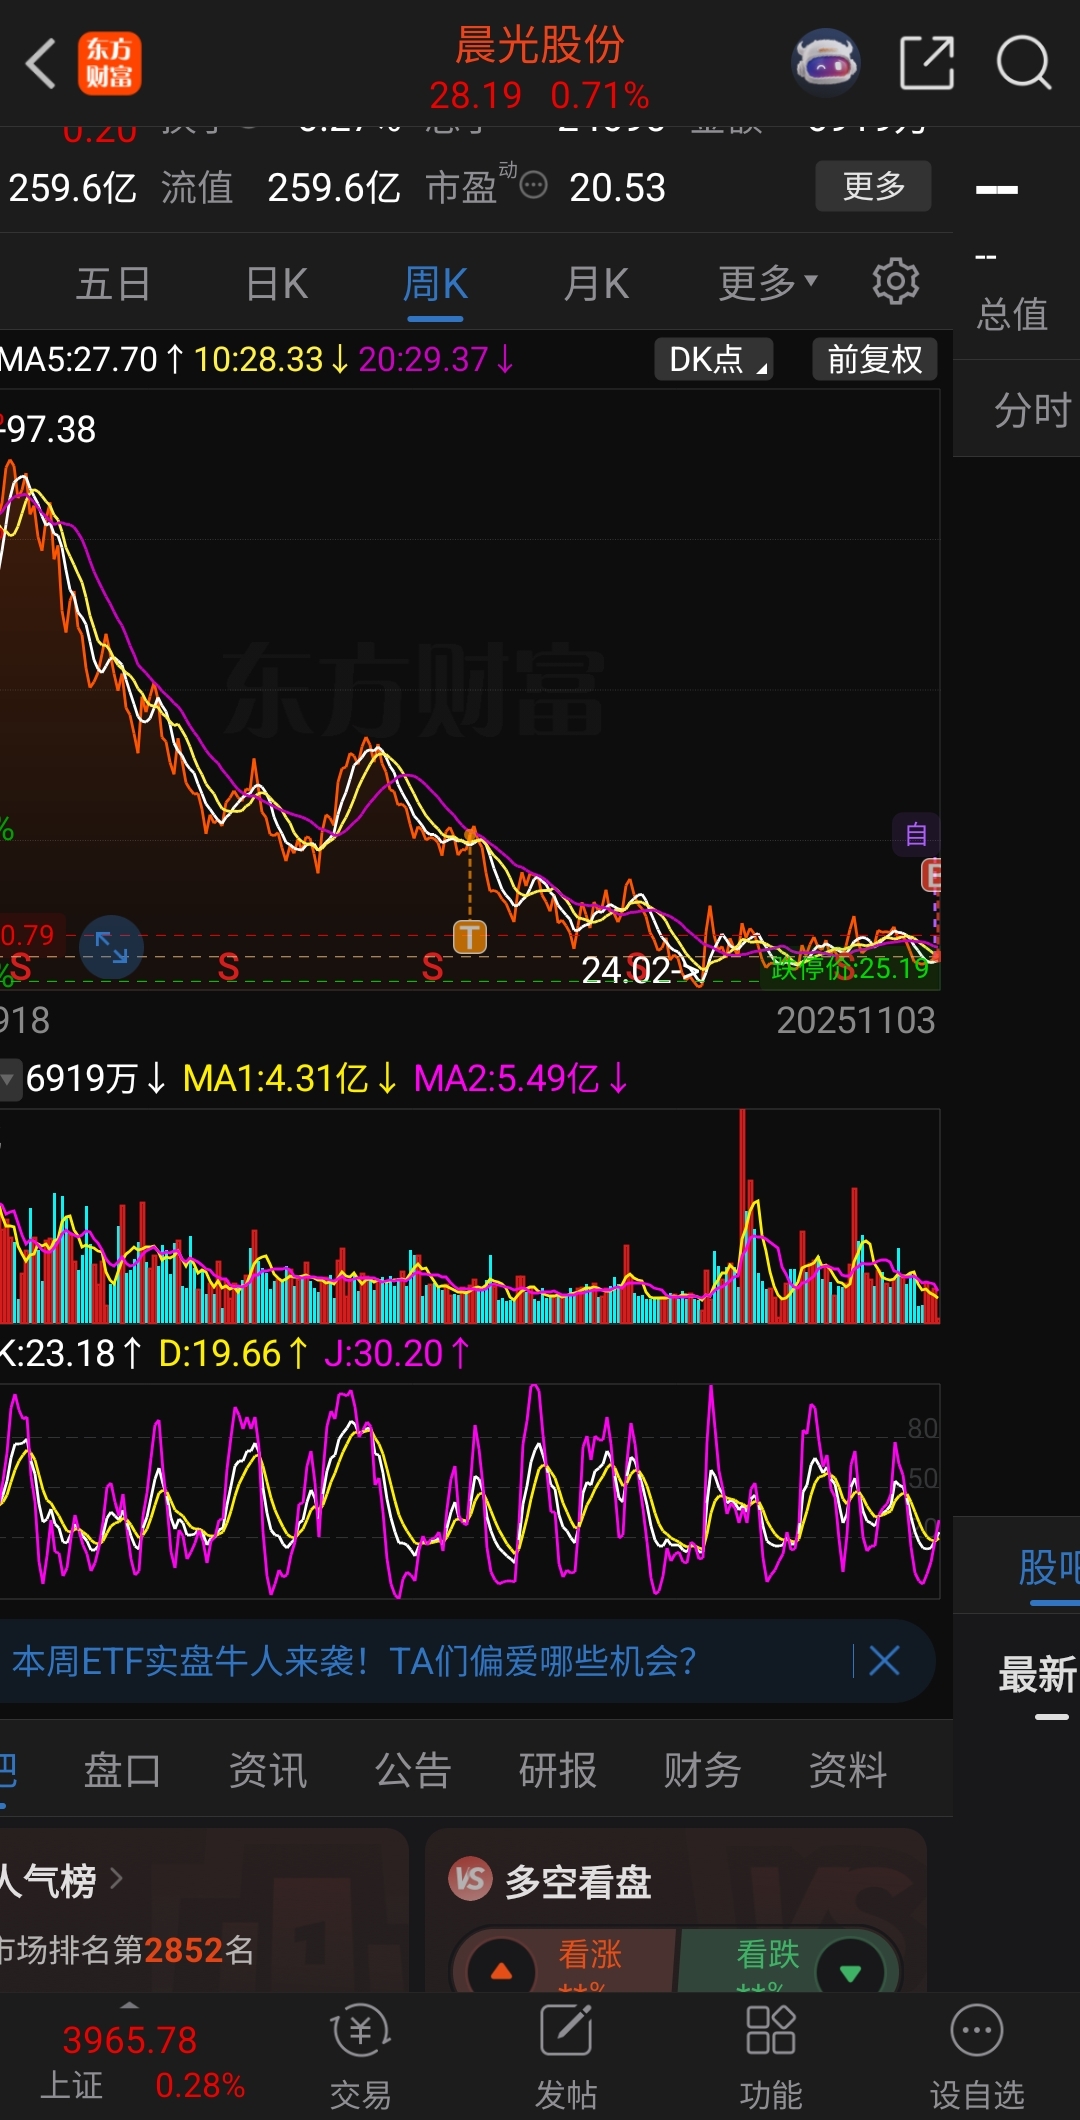Open the 研报 tab
The image size is (1080, 2120).
pos(558,1770)
